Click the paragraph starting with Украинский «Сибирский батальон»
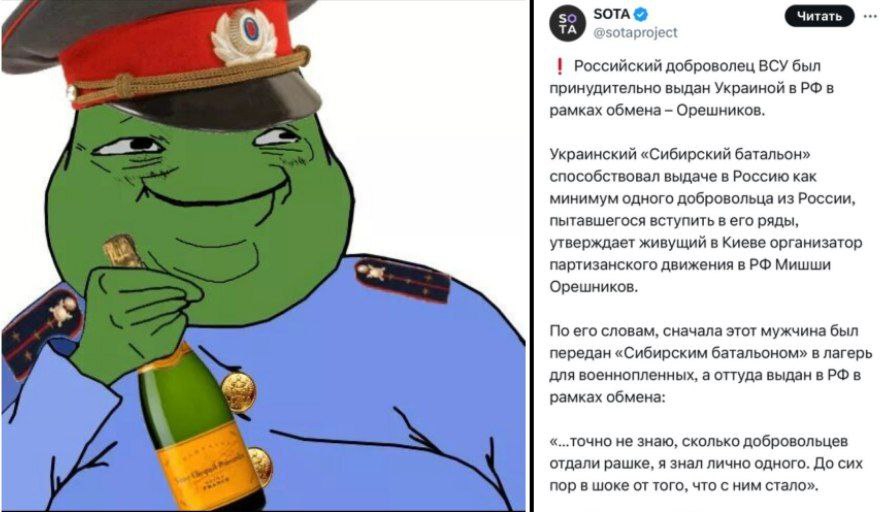The image size is (888, 512). (706, 220)
